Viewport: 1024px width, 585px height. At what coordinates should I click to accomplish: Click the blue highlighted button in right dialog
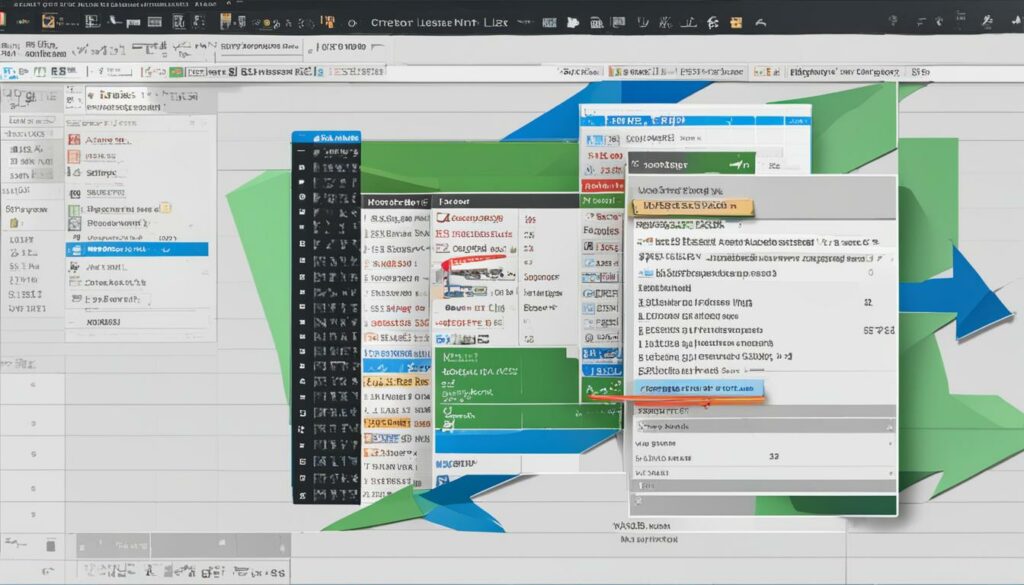tap(699, 388)
